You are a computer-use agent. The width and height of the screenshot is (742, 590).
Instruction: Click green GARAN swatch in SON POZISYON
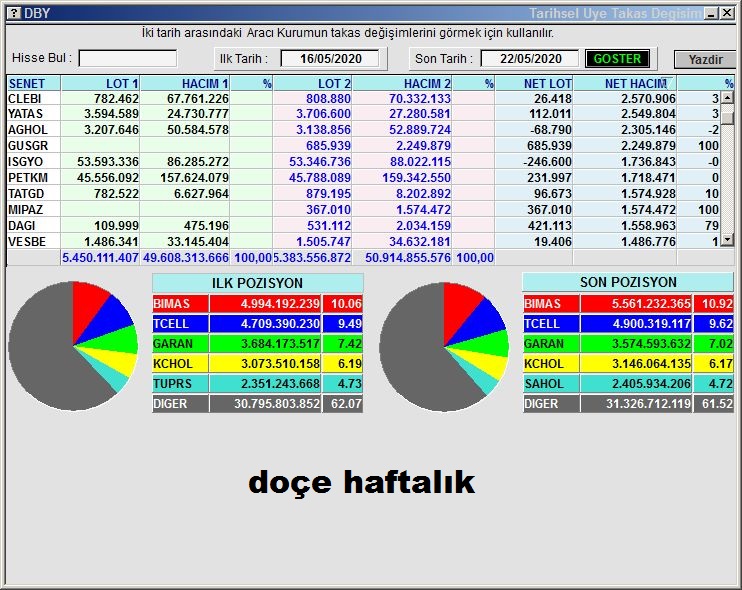click(x=551, y=344)
